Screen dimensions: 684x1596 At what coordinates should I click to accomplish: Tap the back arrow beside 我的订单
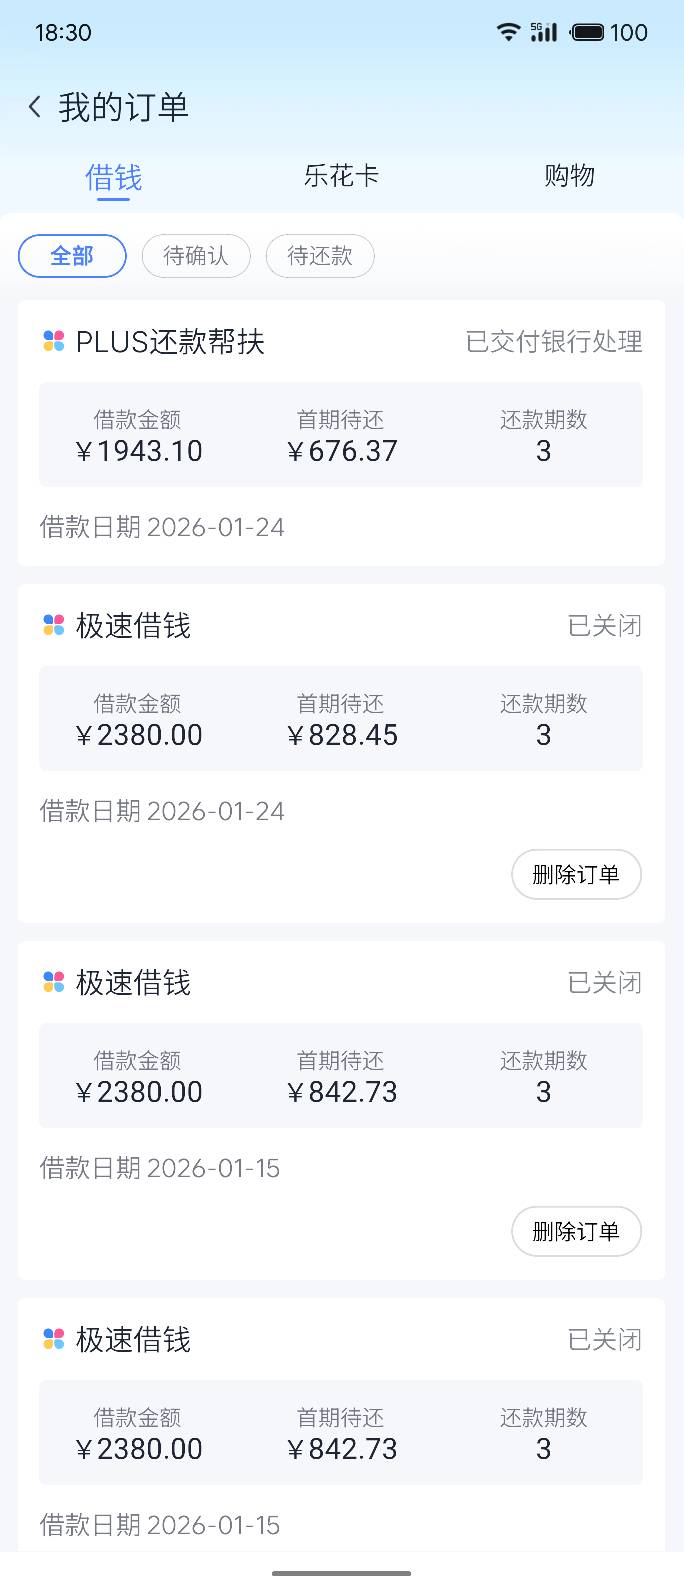coord(35,107)
